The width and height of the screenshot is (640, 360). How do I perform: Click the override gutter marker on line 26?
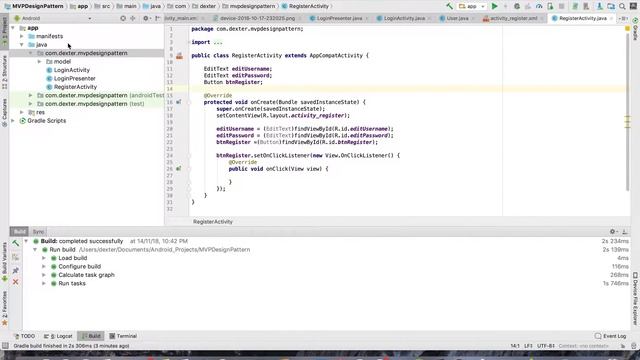(179, 169)
